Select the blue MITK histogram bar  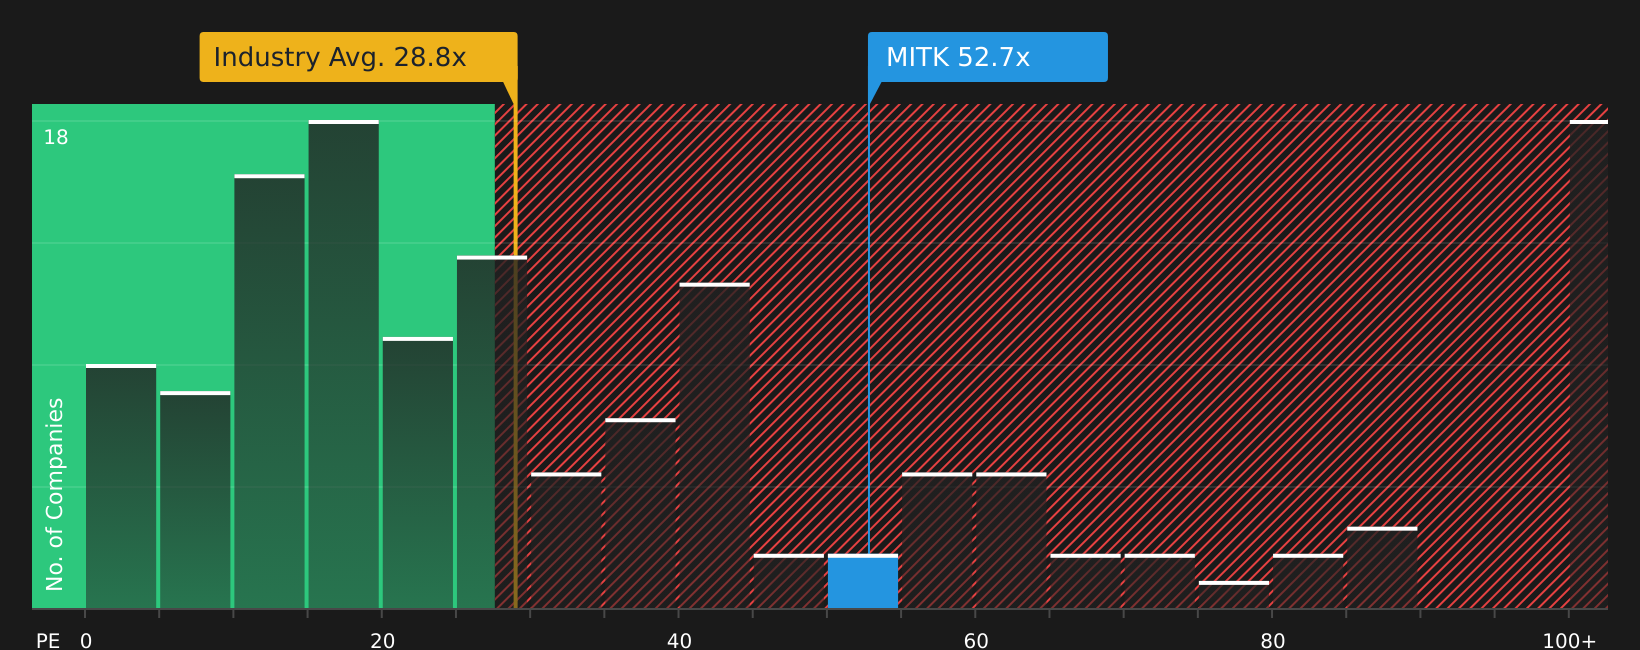pos(863,582)
